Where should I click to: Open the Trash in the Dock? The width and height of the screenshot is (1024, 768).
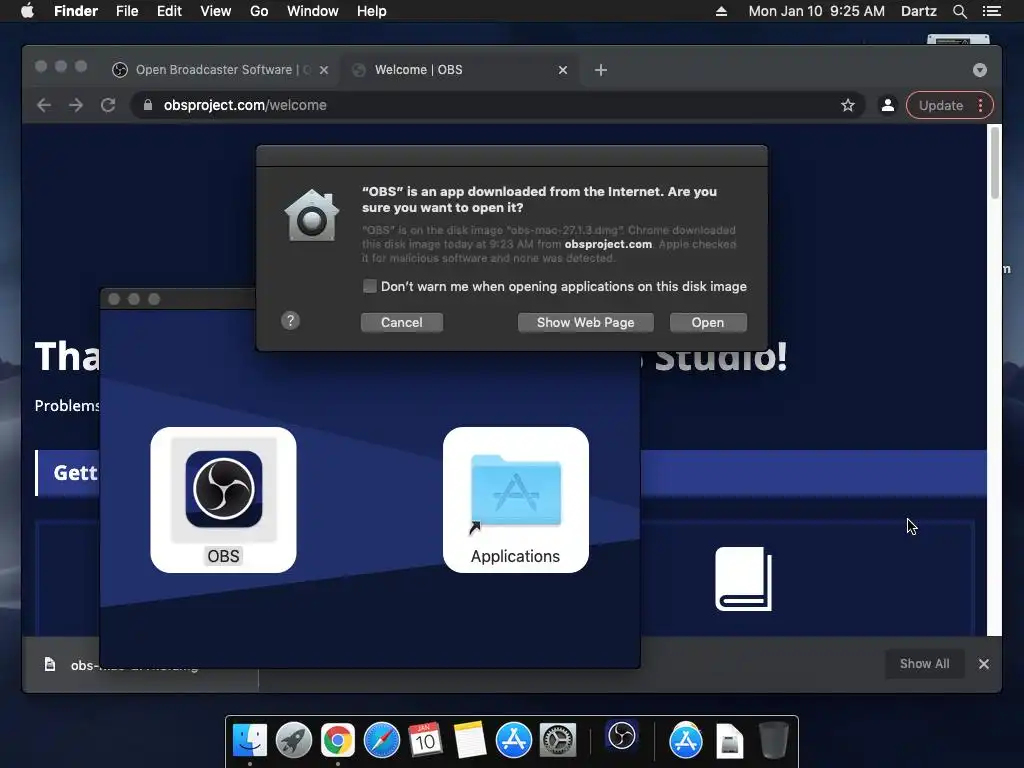click(x=773, y=740)
